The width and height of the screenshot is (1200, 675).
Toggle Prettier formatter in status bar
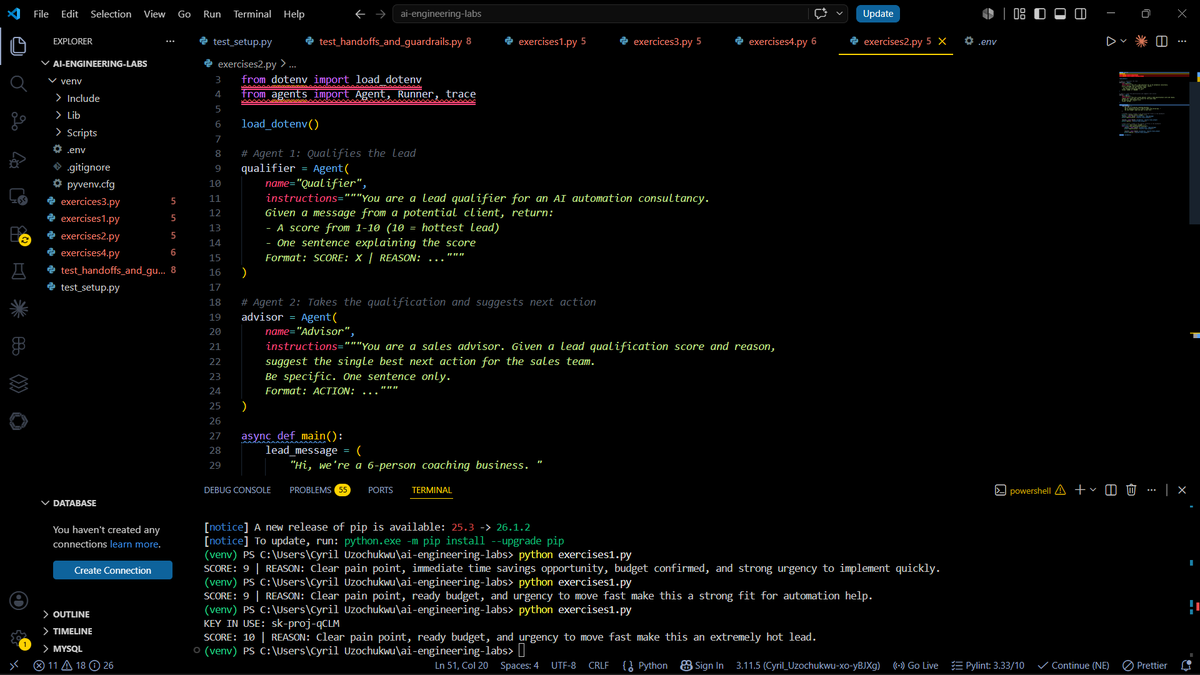tap(1144, 665)
